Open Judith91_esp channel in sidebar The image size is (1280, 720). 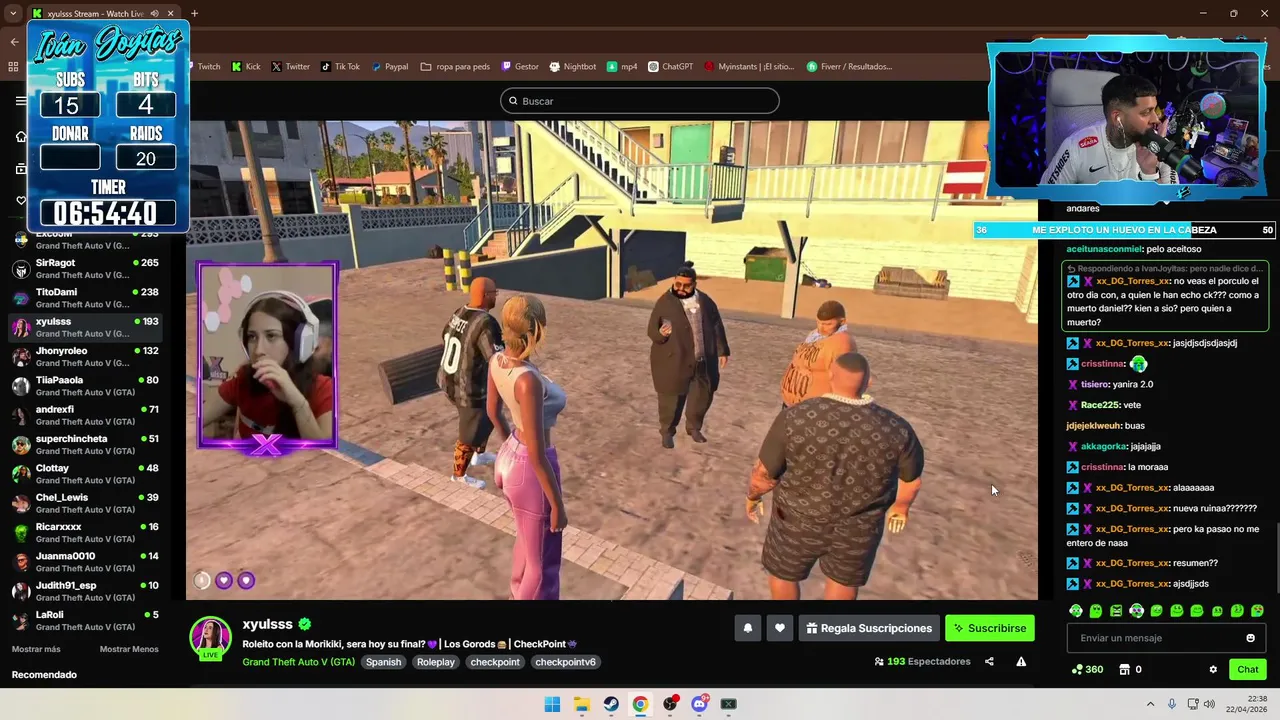[x=85, y=591]
